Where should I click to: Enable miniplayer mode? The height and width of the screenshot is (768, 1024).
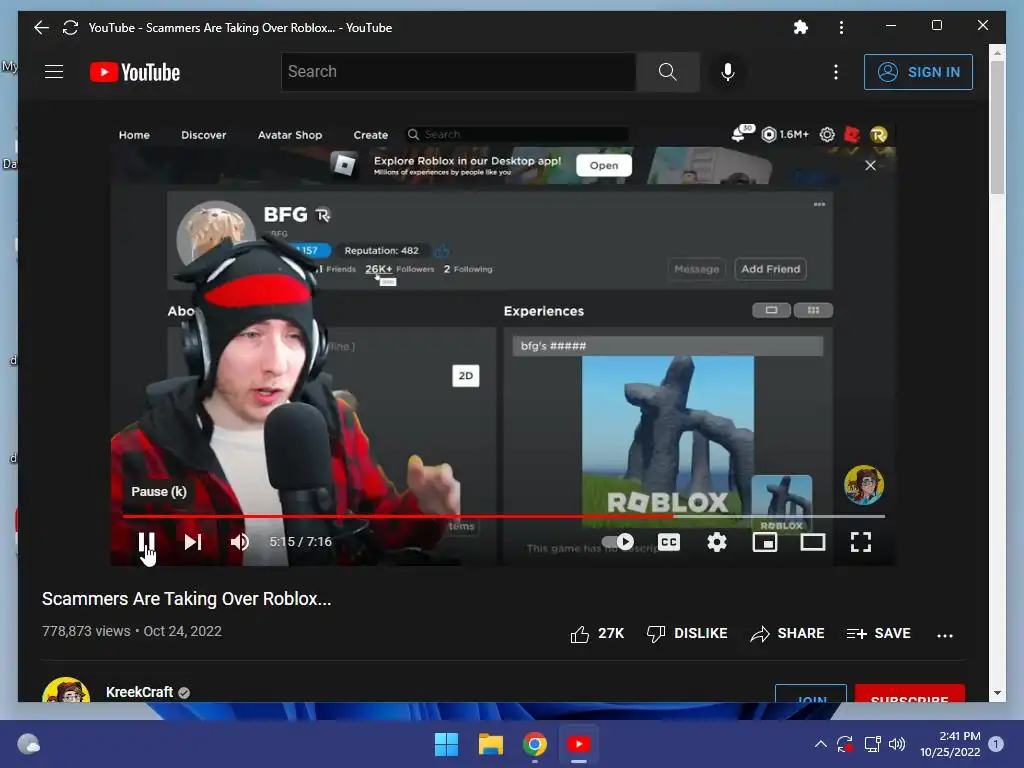coord(765,542)
